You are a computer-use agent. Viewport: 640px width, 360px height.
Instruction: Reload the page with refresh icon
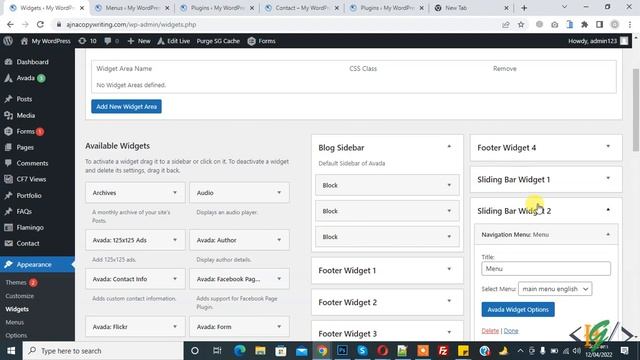pos(40,24)
